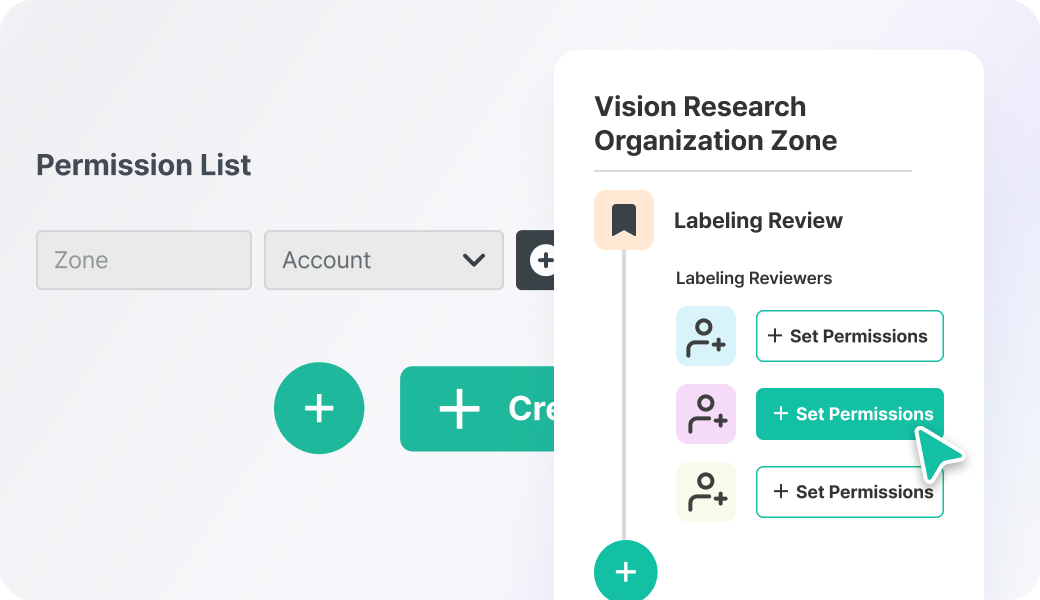Click the Permission List heading

point(144,165)
